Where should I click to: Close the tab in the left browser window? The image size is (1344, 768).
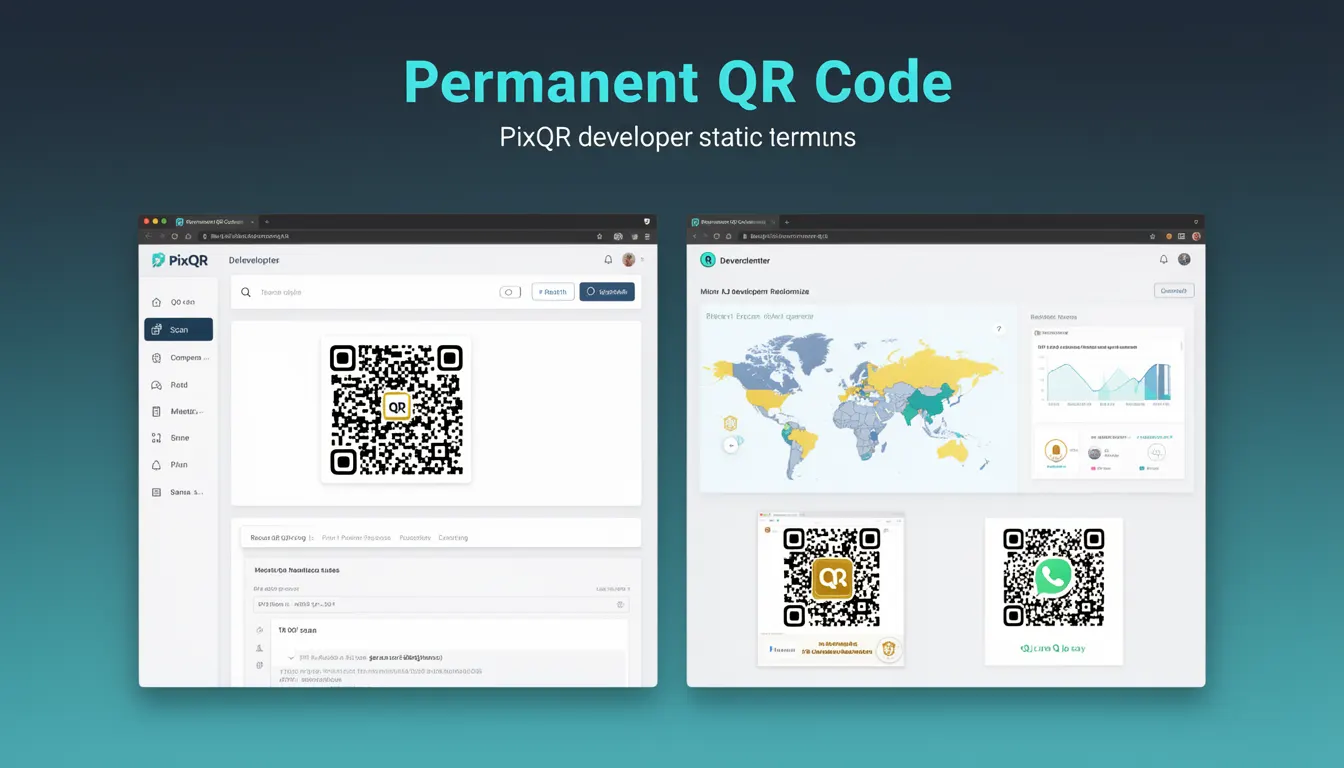253,221
